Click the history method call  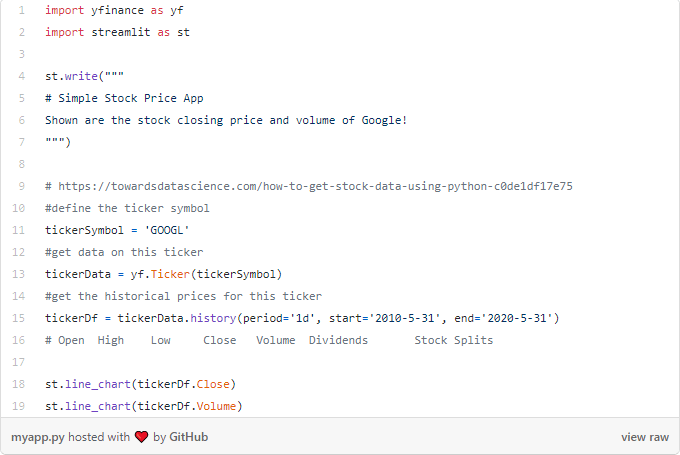coord(213,318)
